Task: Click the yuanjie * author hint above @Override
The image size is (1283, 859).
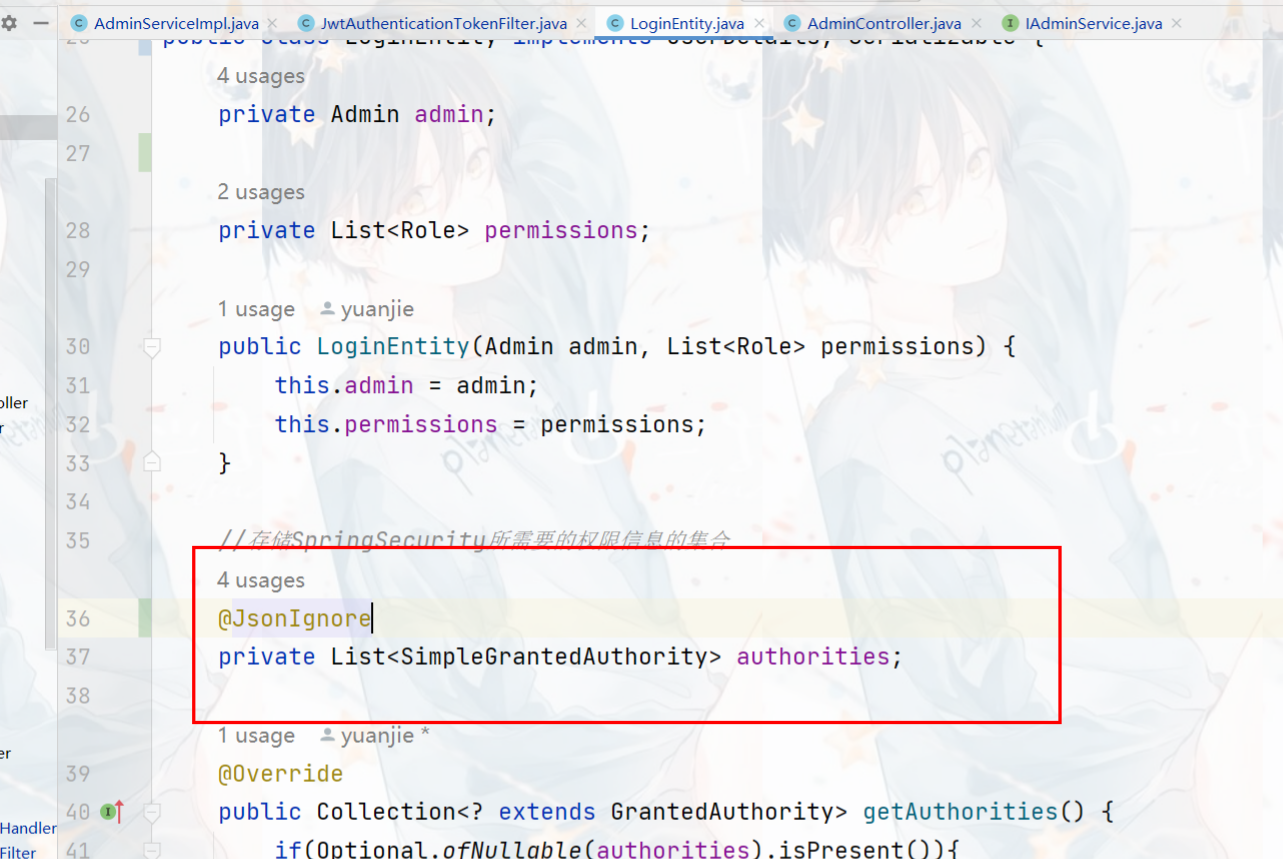Action: 375,736
